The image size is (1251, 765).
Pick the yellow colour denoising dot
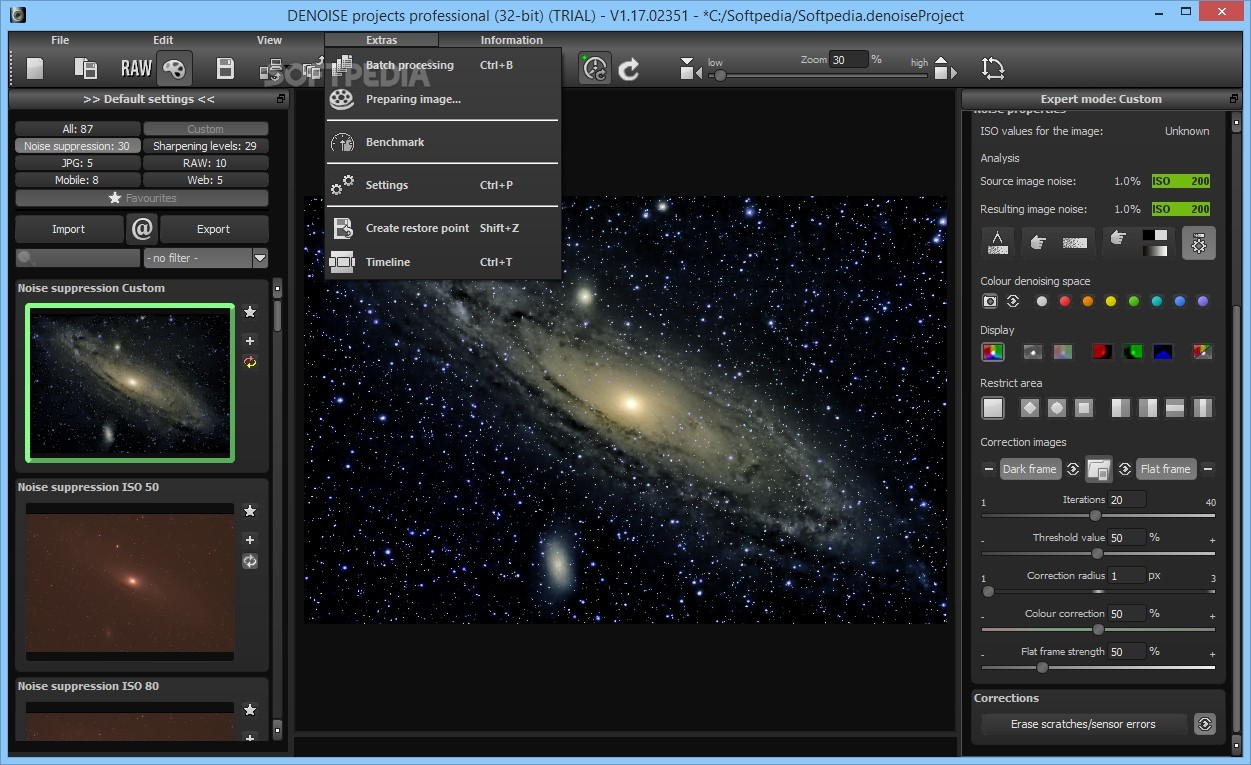[1111, 301]
